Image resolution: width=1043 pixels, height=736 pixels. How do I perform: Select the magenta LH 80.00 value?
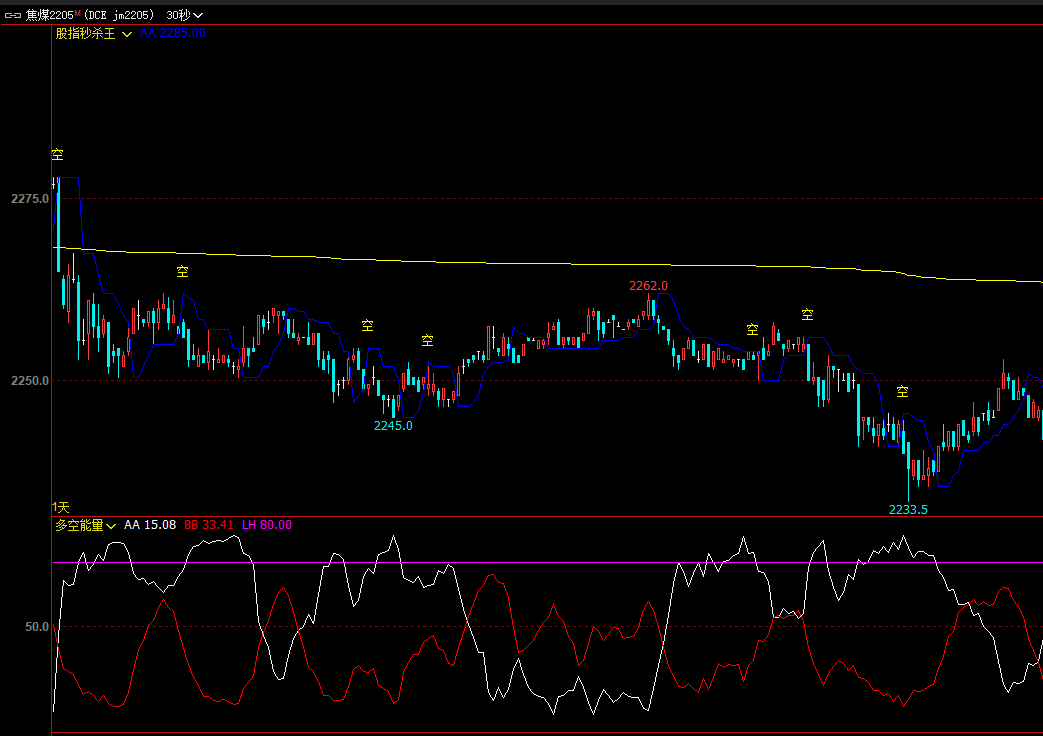pyautogui.click(x=267, y=525)
